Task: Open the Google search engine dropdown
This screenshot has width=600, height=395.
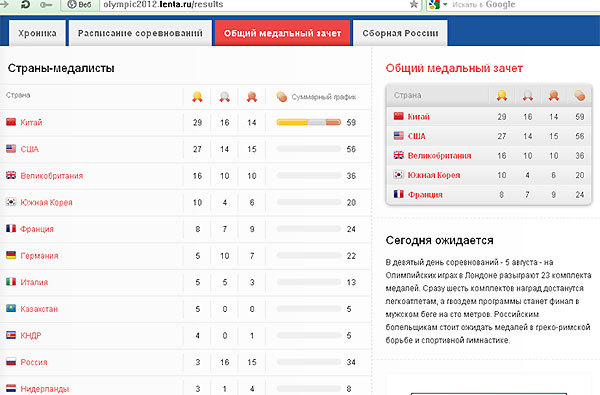Action: [x=438, y=5]
